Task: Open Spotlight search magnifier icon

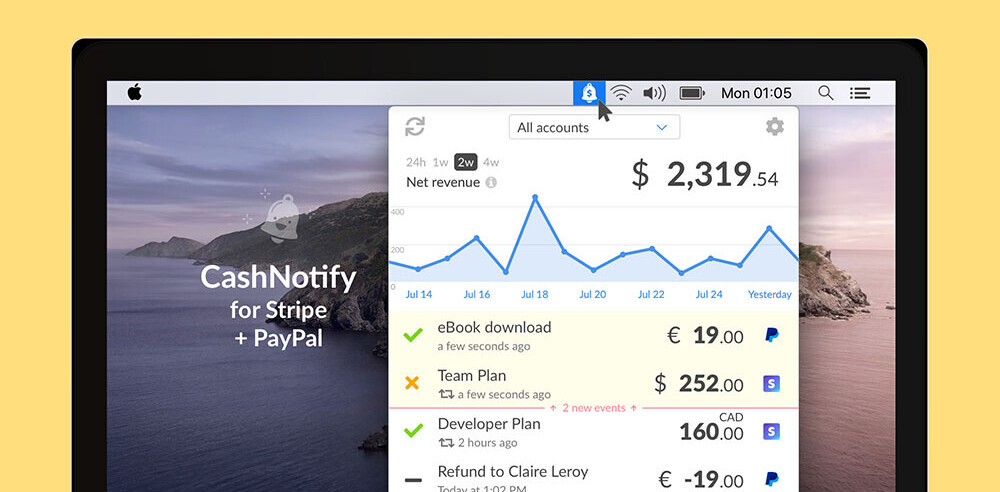Action: (x=825, y=93)
